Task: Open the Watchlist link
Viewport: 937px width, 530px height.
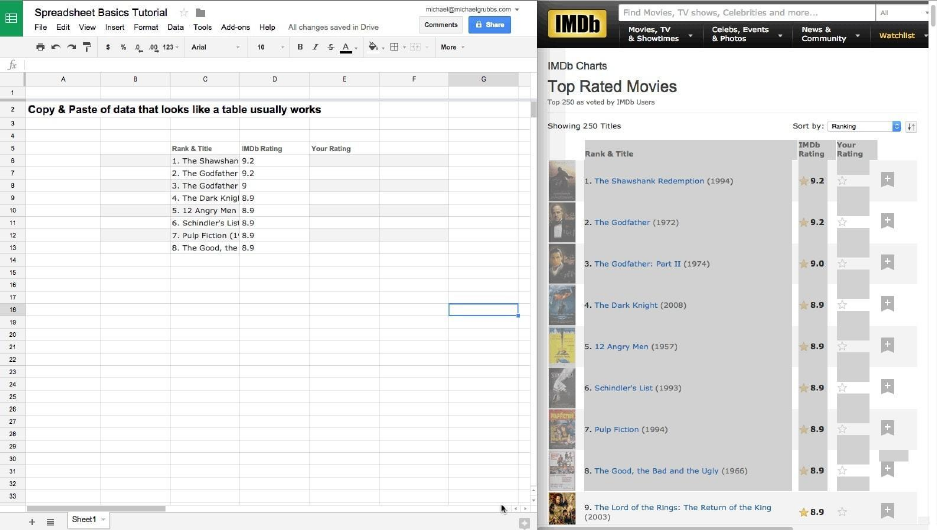Action: (x=896, y=35)
